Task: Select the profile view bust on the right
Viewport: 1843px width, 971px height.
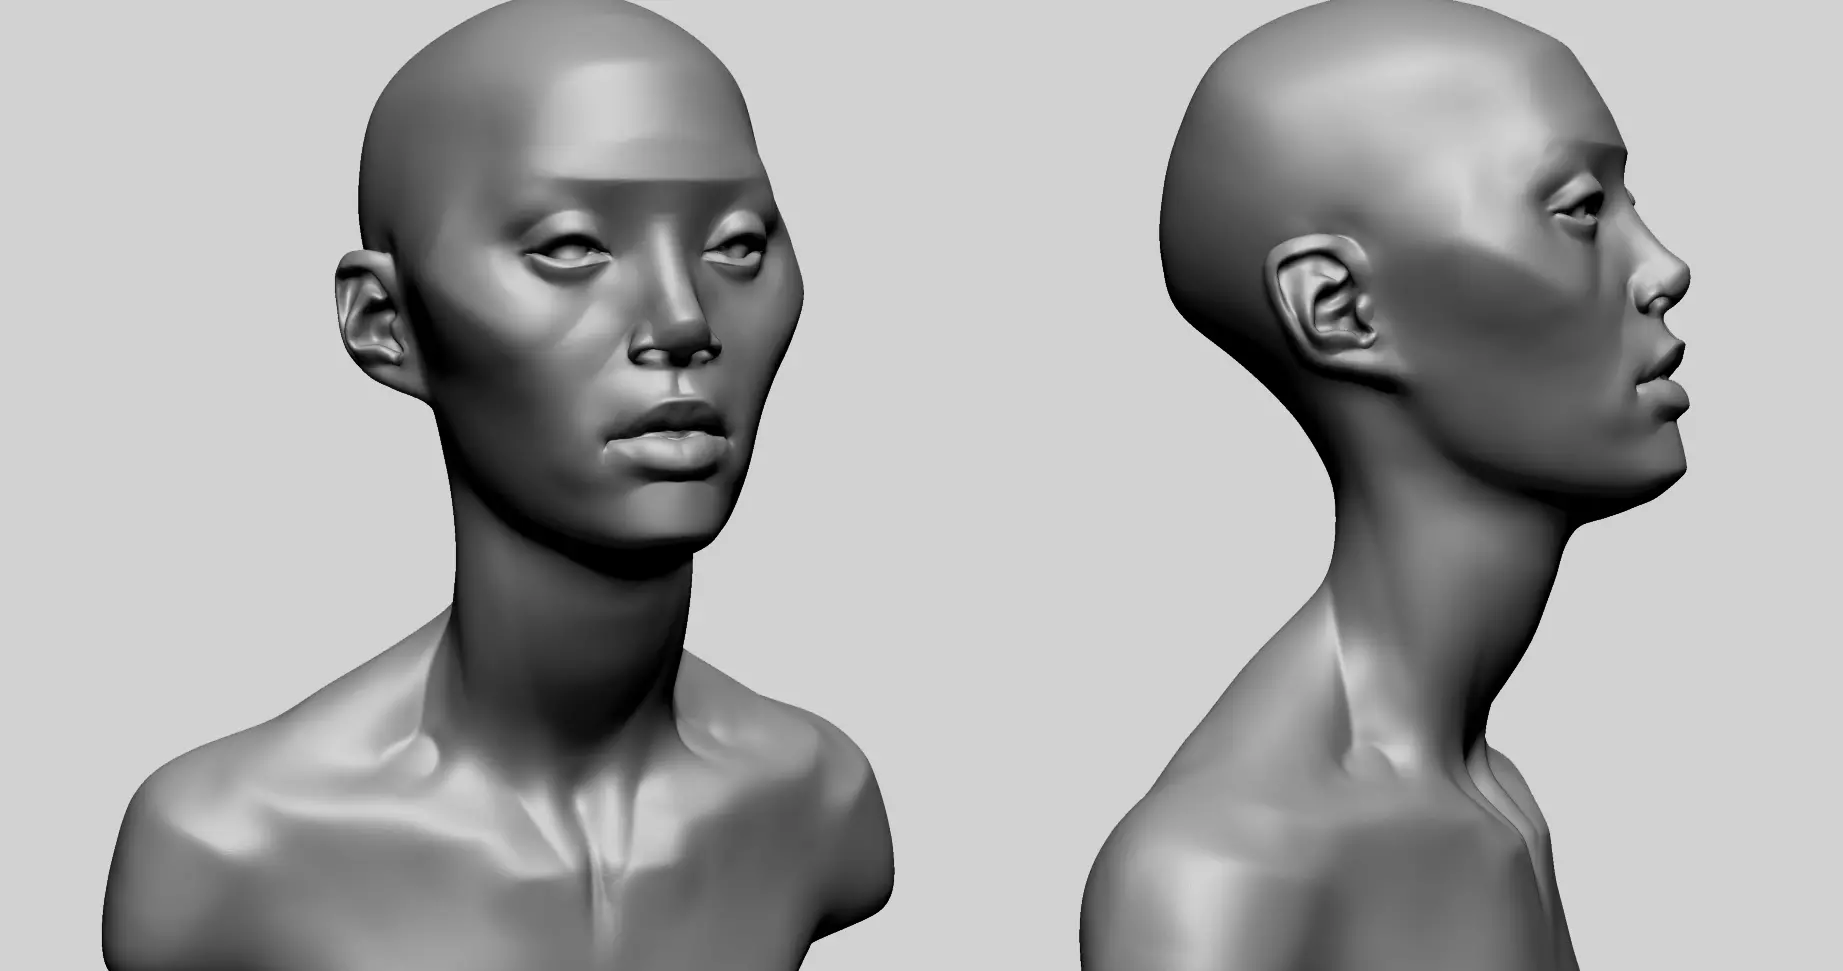Action: point(1385,486)
